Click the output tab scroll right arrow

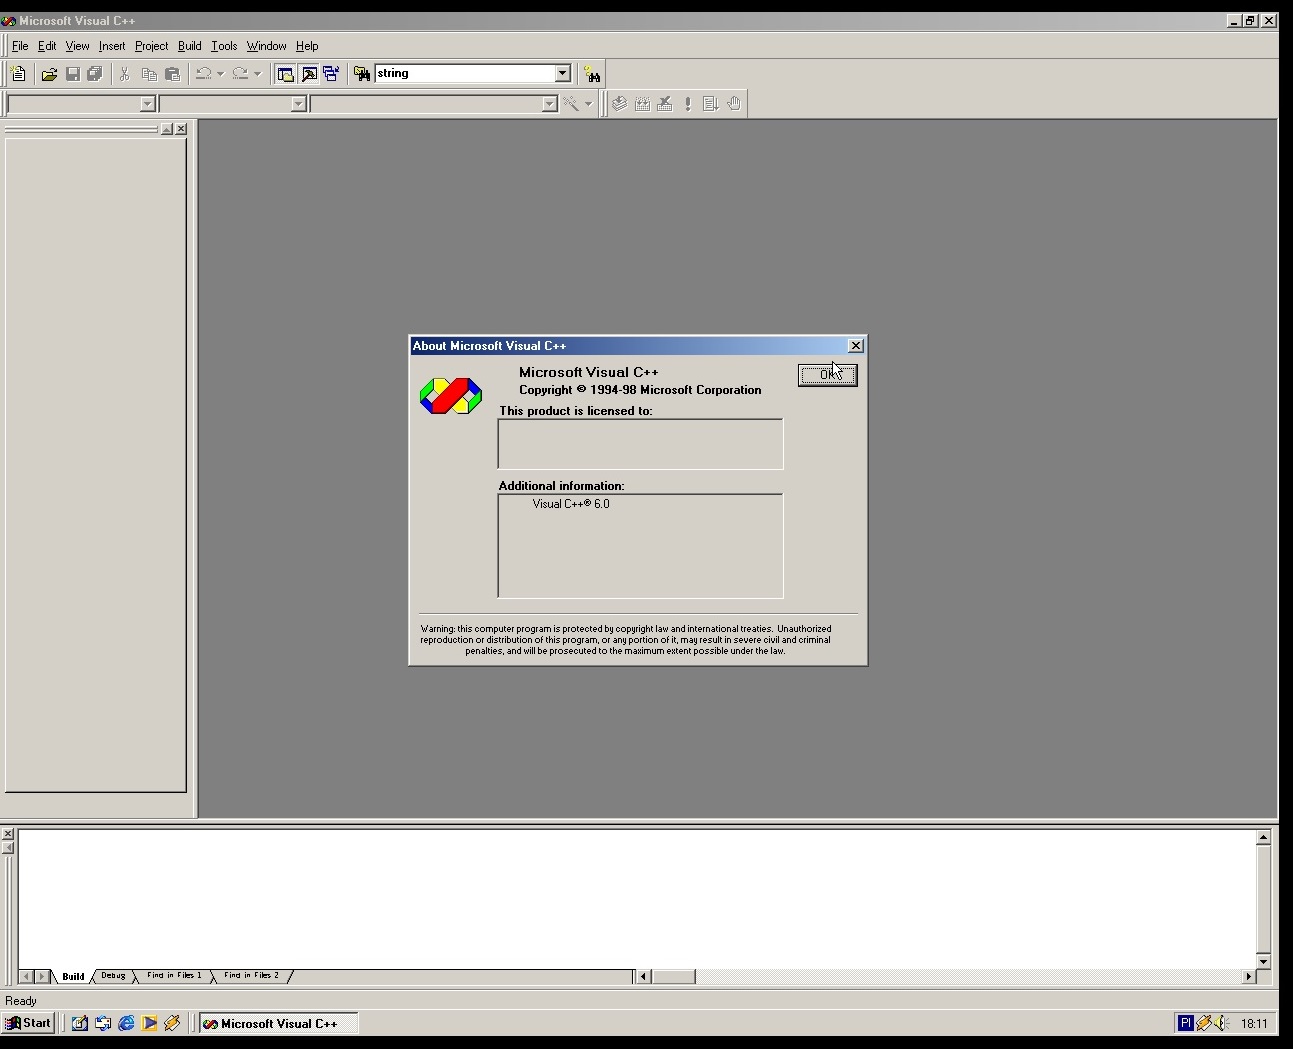(x=42, y=976)
